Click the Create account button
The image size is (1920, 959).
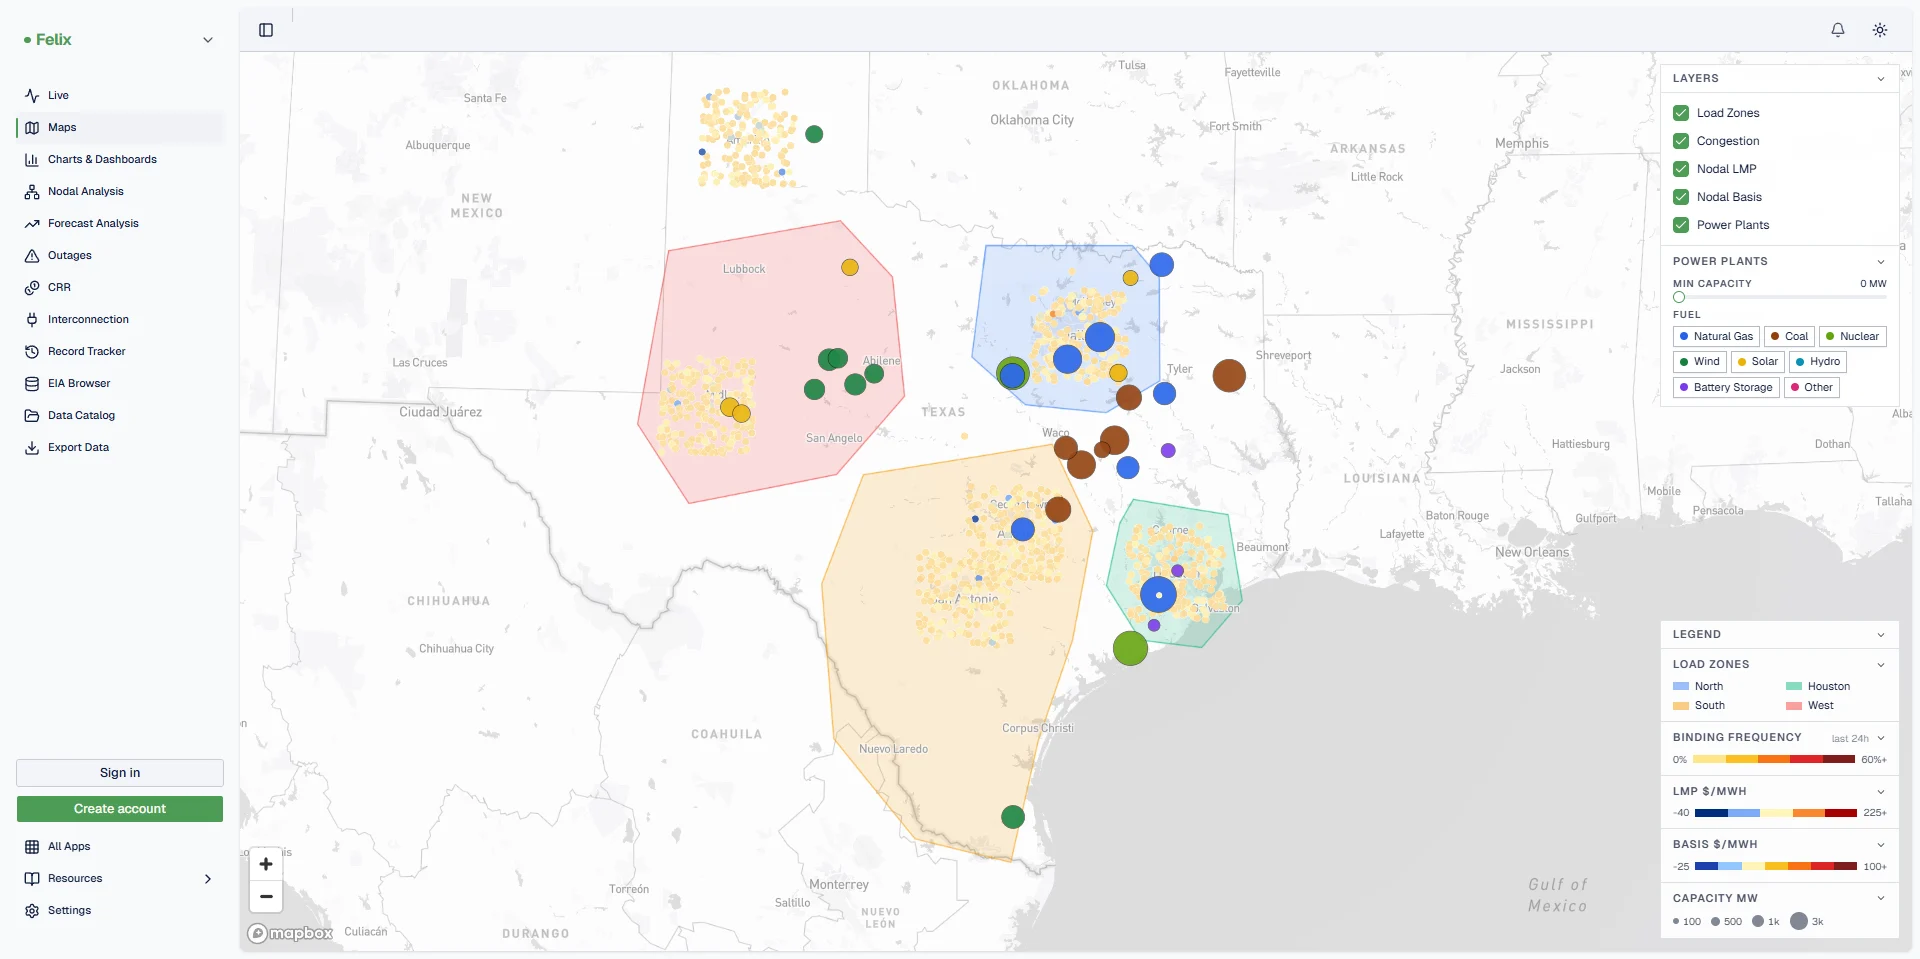(120, 809)
